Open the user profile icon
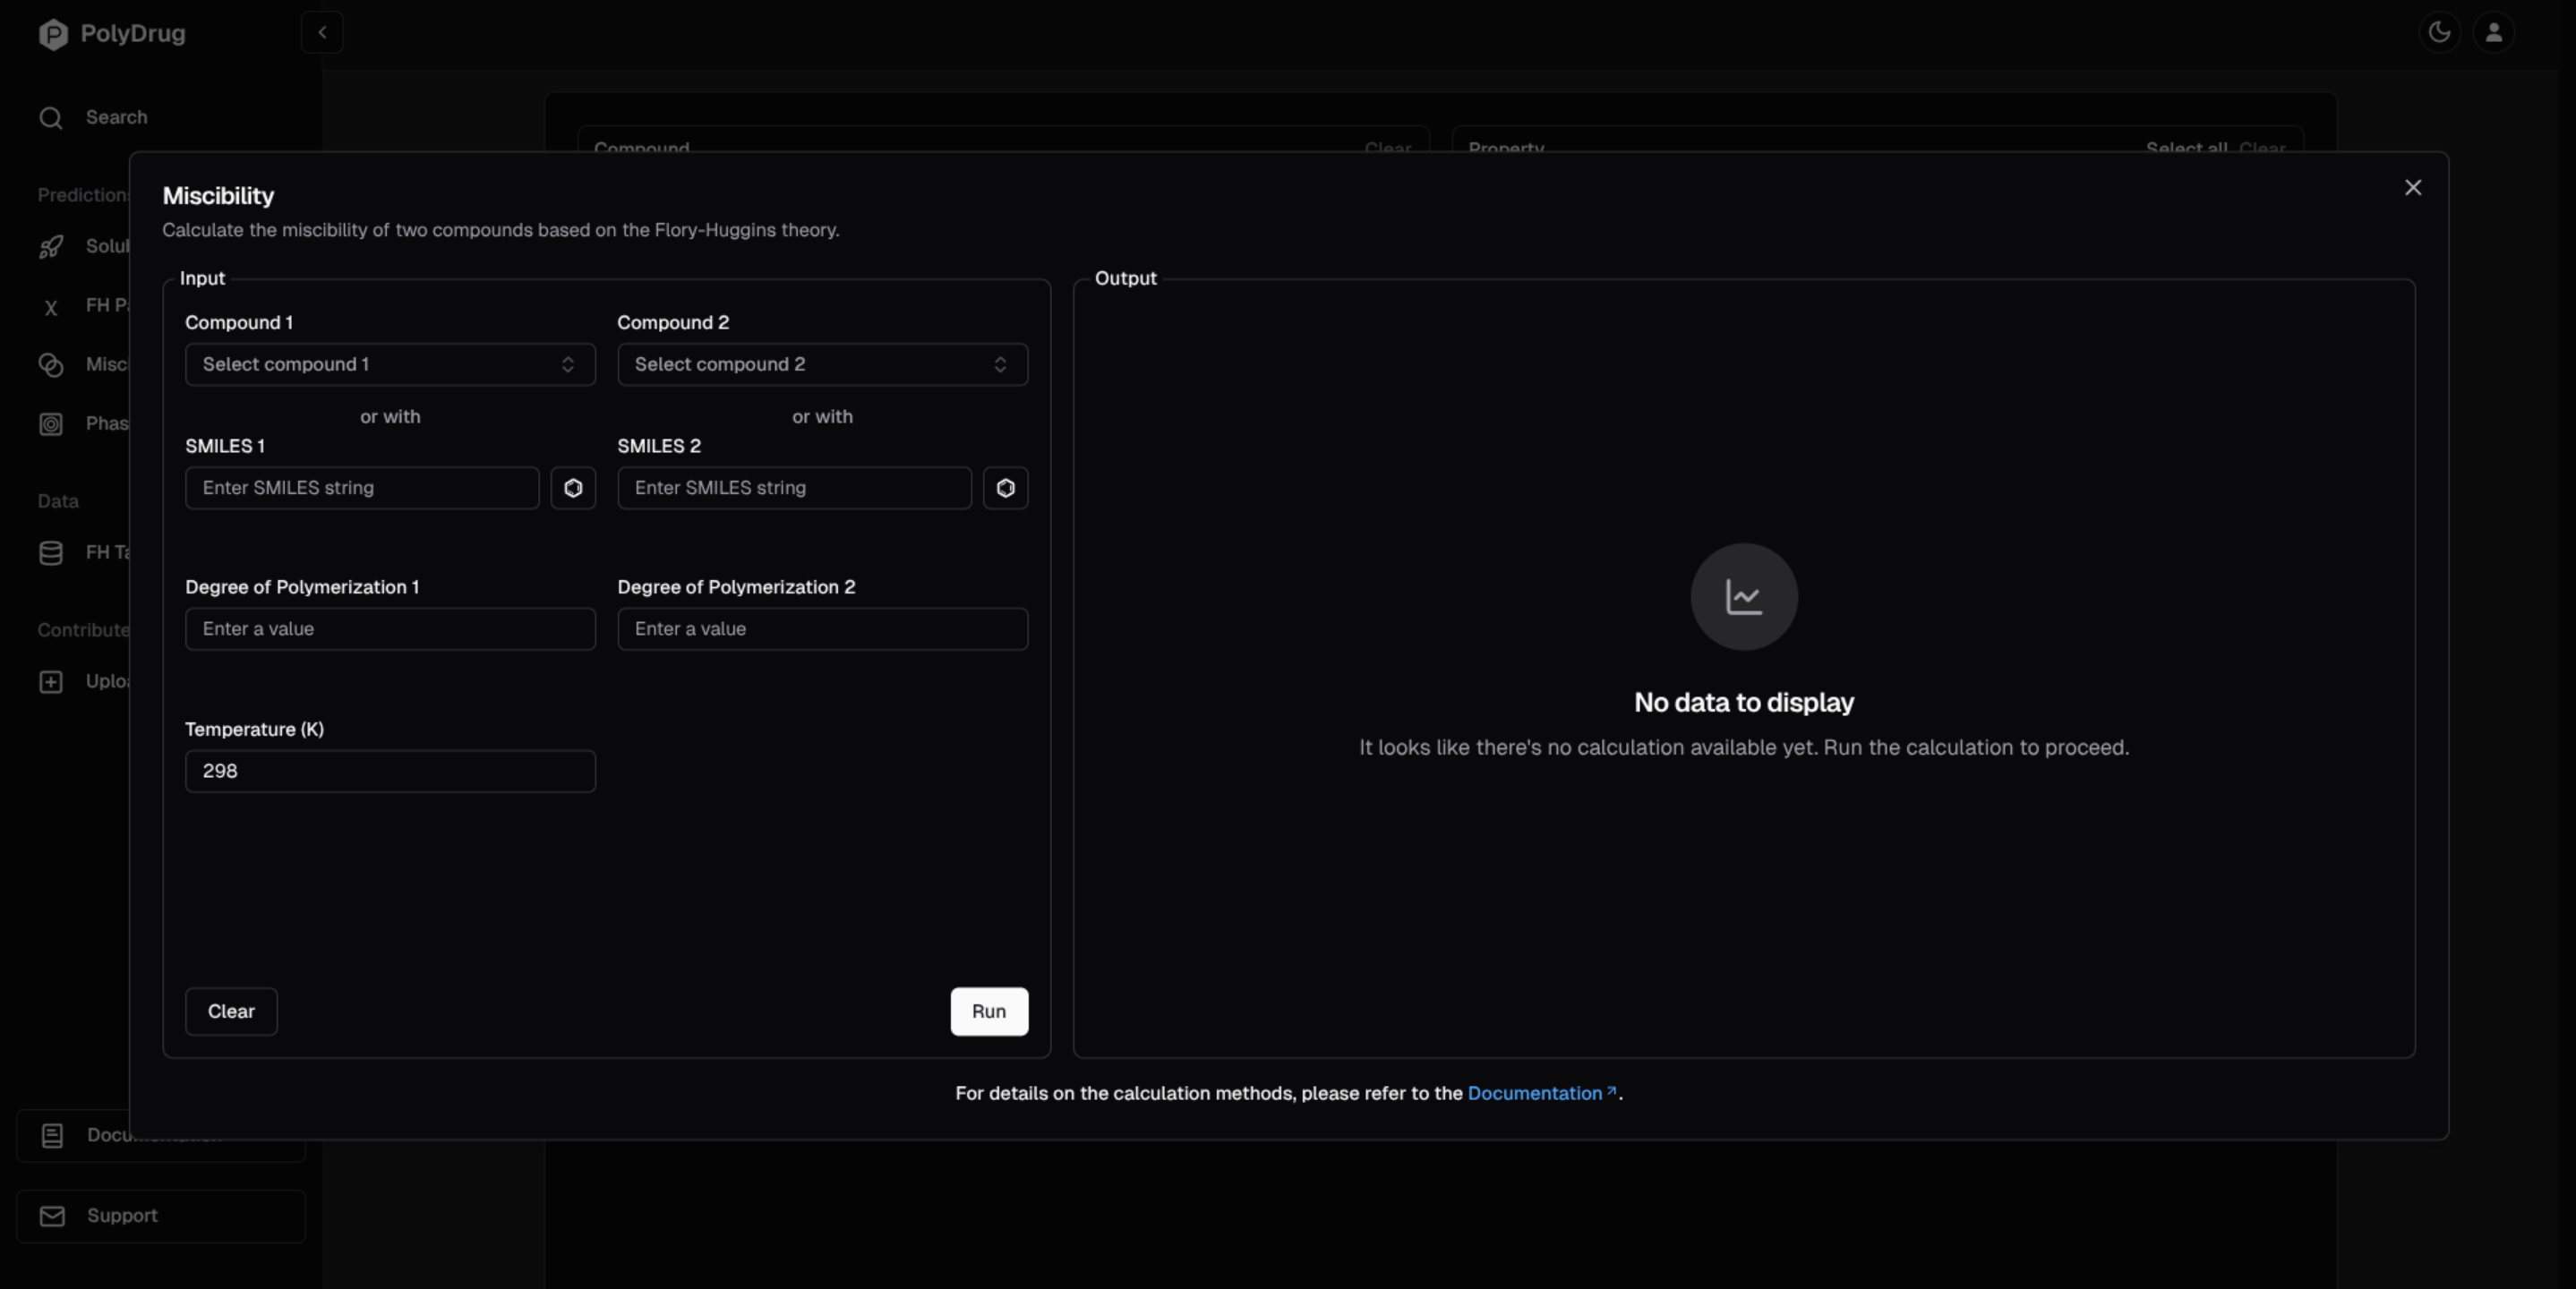 click(2494, 32)
